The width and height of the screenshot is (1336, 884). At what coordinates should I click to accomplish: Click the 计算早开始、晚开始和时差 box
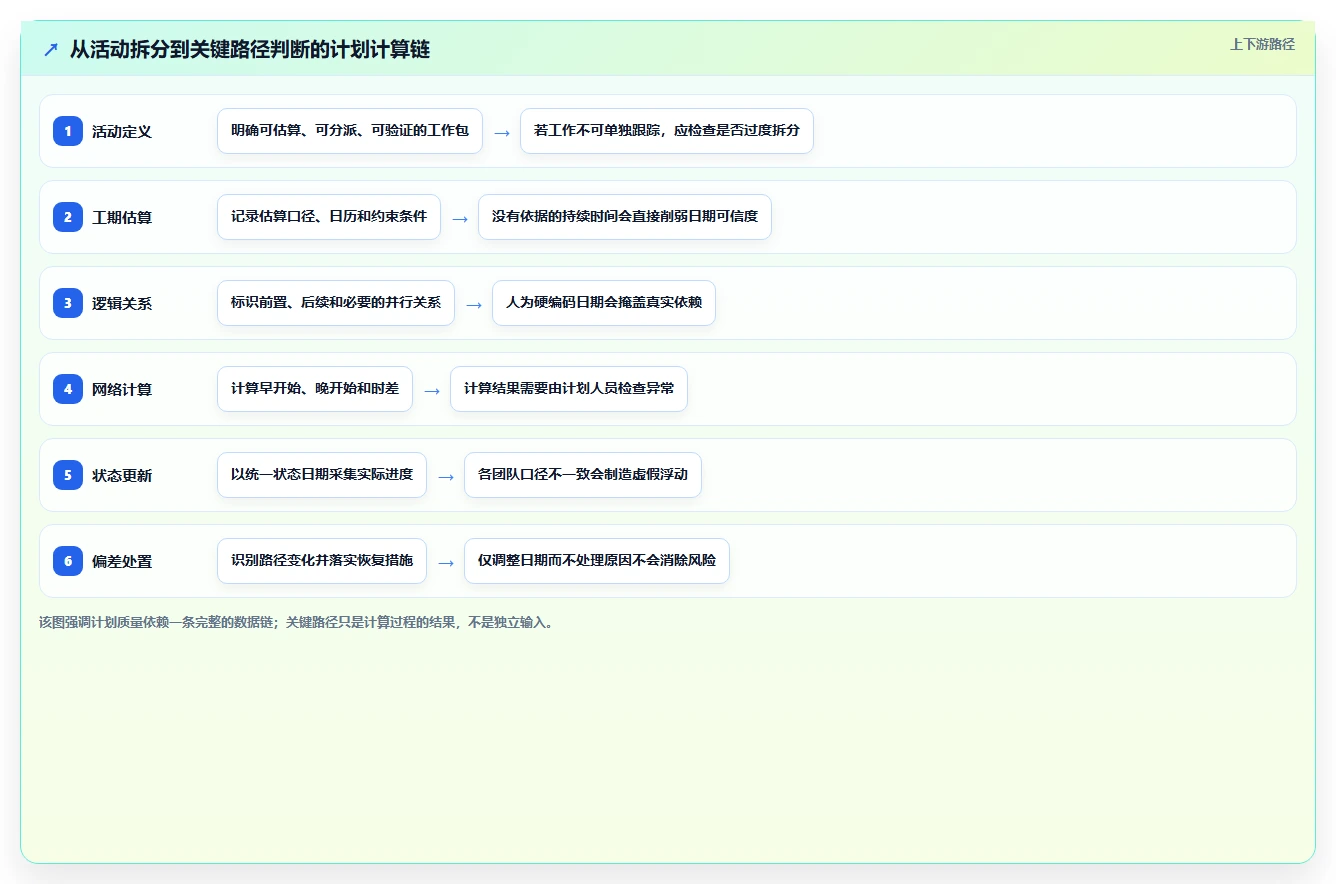pyautogui.click(x=315, y=389)
